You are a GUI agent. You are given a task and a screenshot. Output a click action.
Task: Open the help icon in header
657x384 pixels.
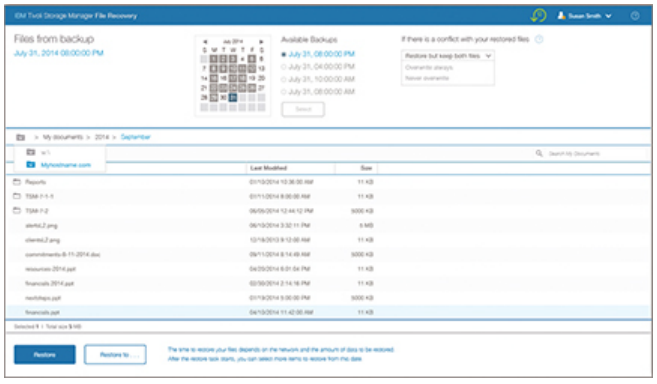(x=635, y=16)
